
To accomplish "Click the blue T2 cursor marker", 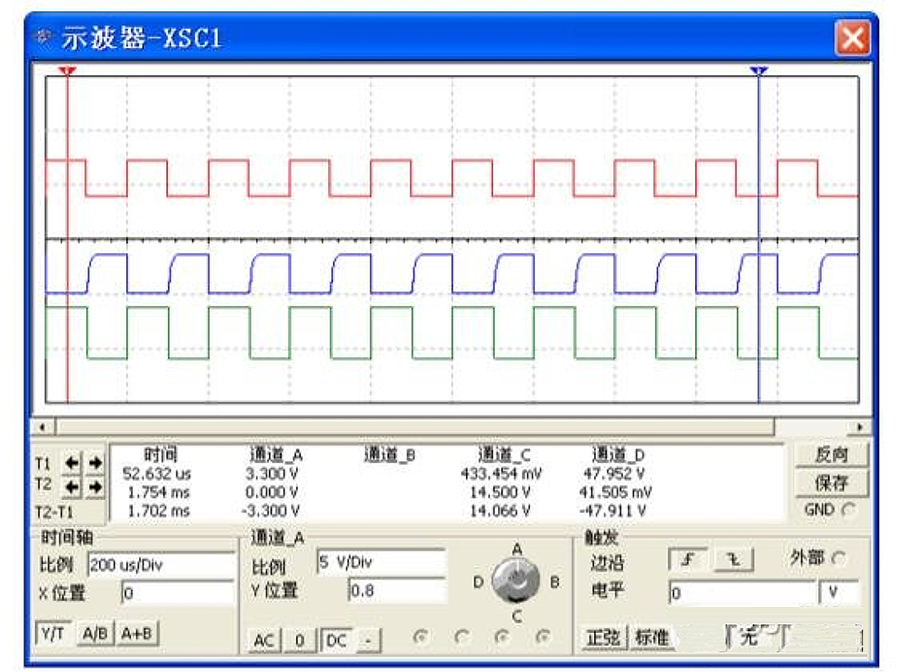I will 759,72.
